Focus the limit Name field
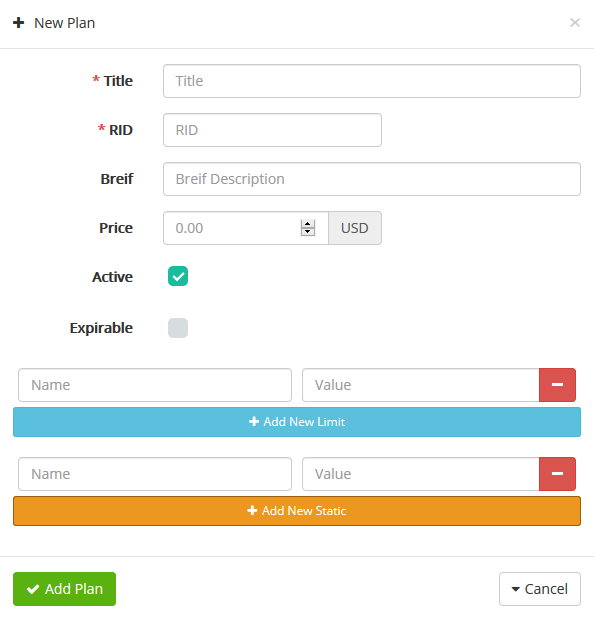 (155, 385)
